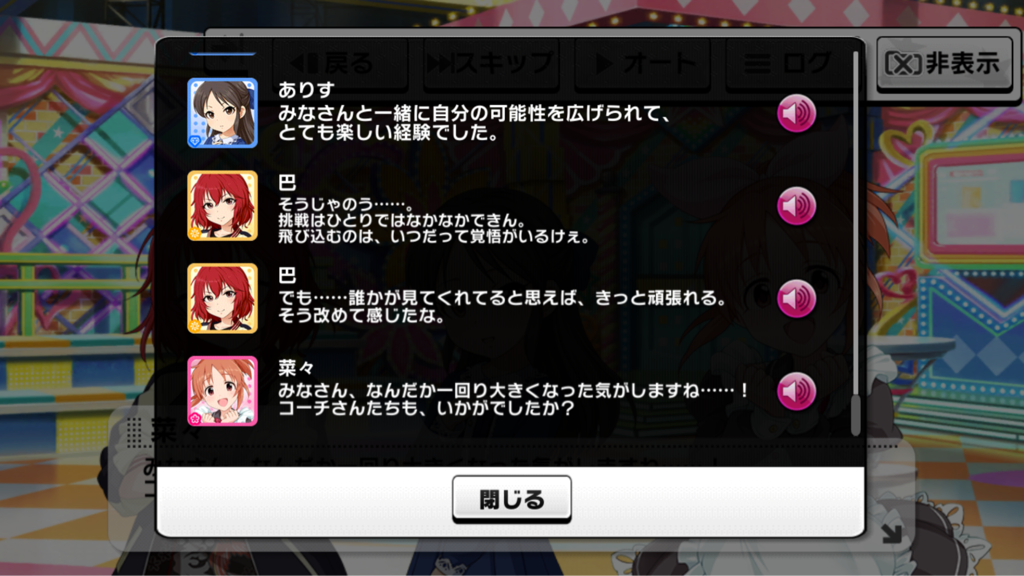Click Arisu's line about 可能性
1024x576 pixels.
pos(474,123)
